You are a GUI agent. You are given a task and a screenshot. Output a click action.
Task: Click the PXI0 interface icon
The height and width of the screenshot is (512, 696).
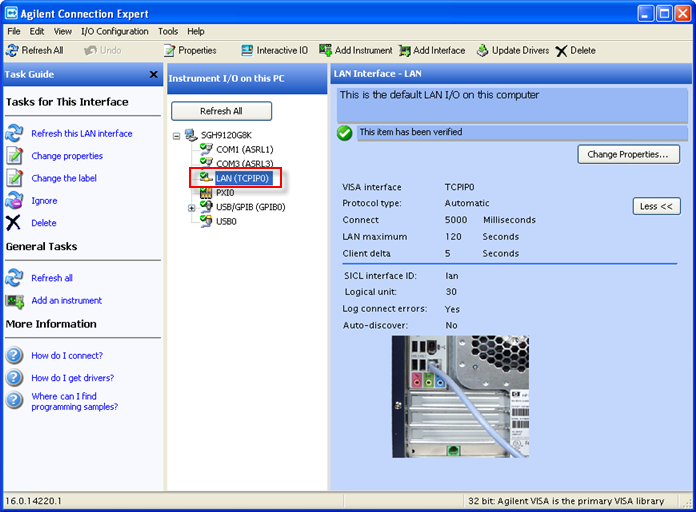tap(206, 193)
